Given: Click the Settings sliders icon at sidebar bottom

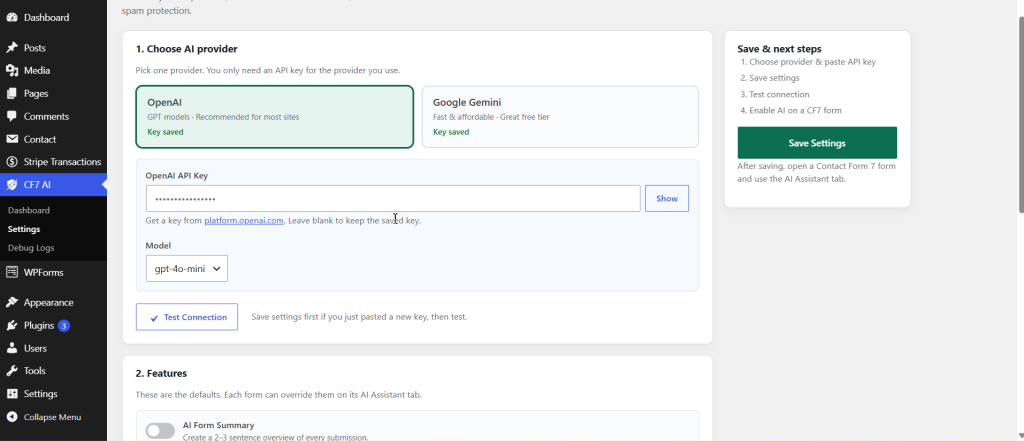Looking at the screenshot, I should pyautogui.click(x=12, y=394).
